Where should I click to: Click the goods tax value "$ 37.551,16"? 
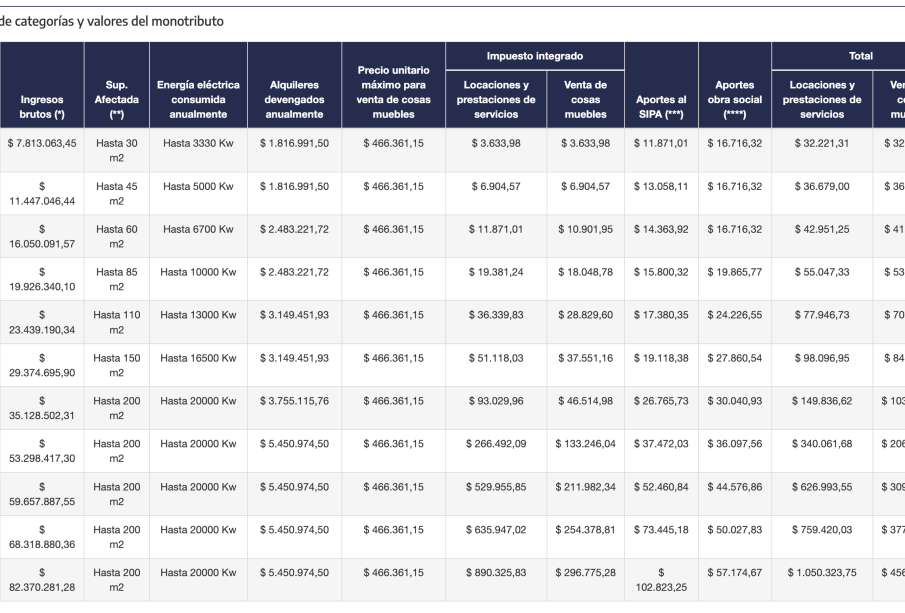click(x=585, y=358)
